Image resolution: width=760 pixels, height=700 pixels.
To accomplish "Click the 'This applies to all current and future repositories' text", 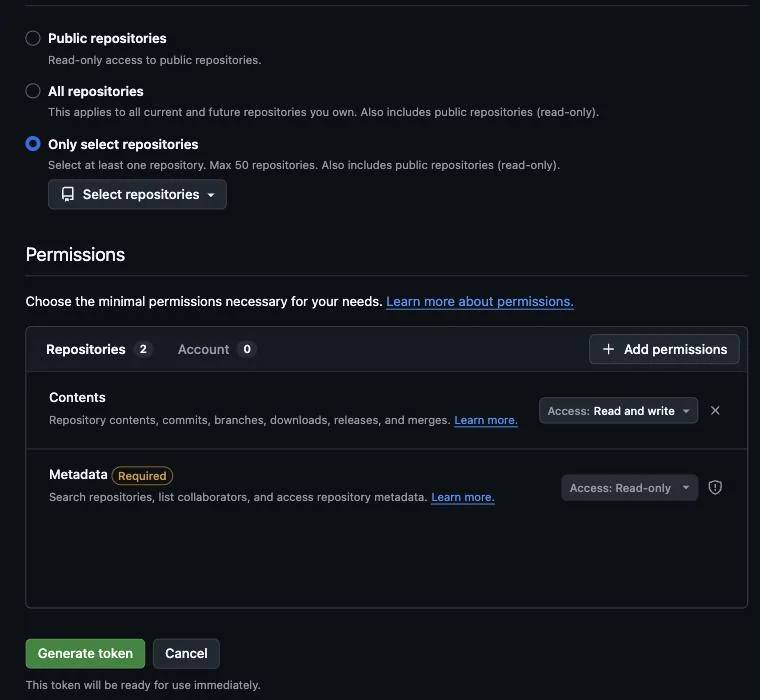I will [x=323, y=112].
